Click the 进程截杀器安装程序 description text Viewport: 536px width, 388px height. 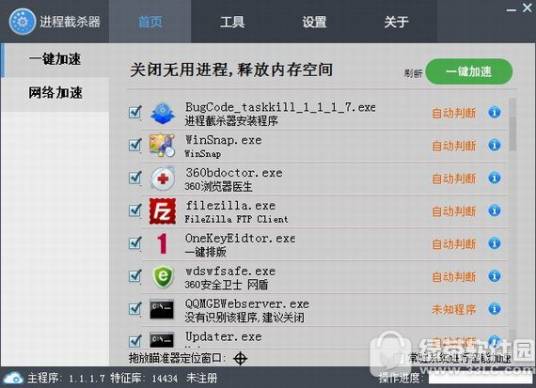pos(231,121)
